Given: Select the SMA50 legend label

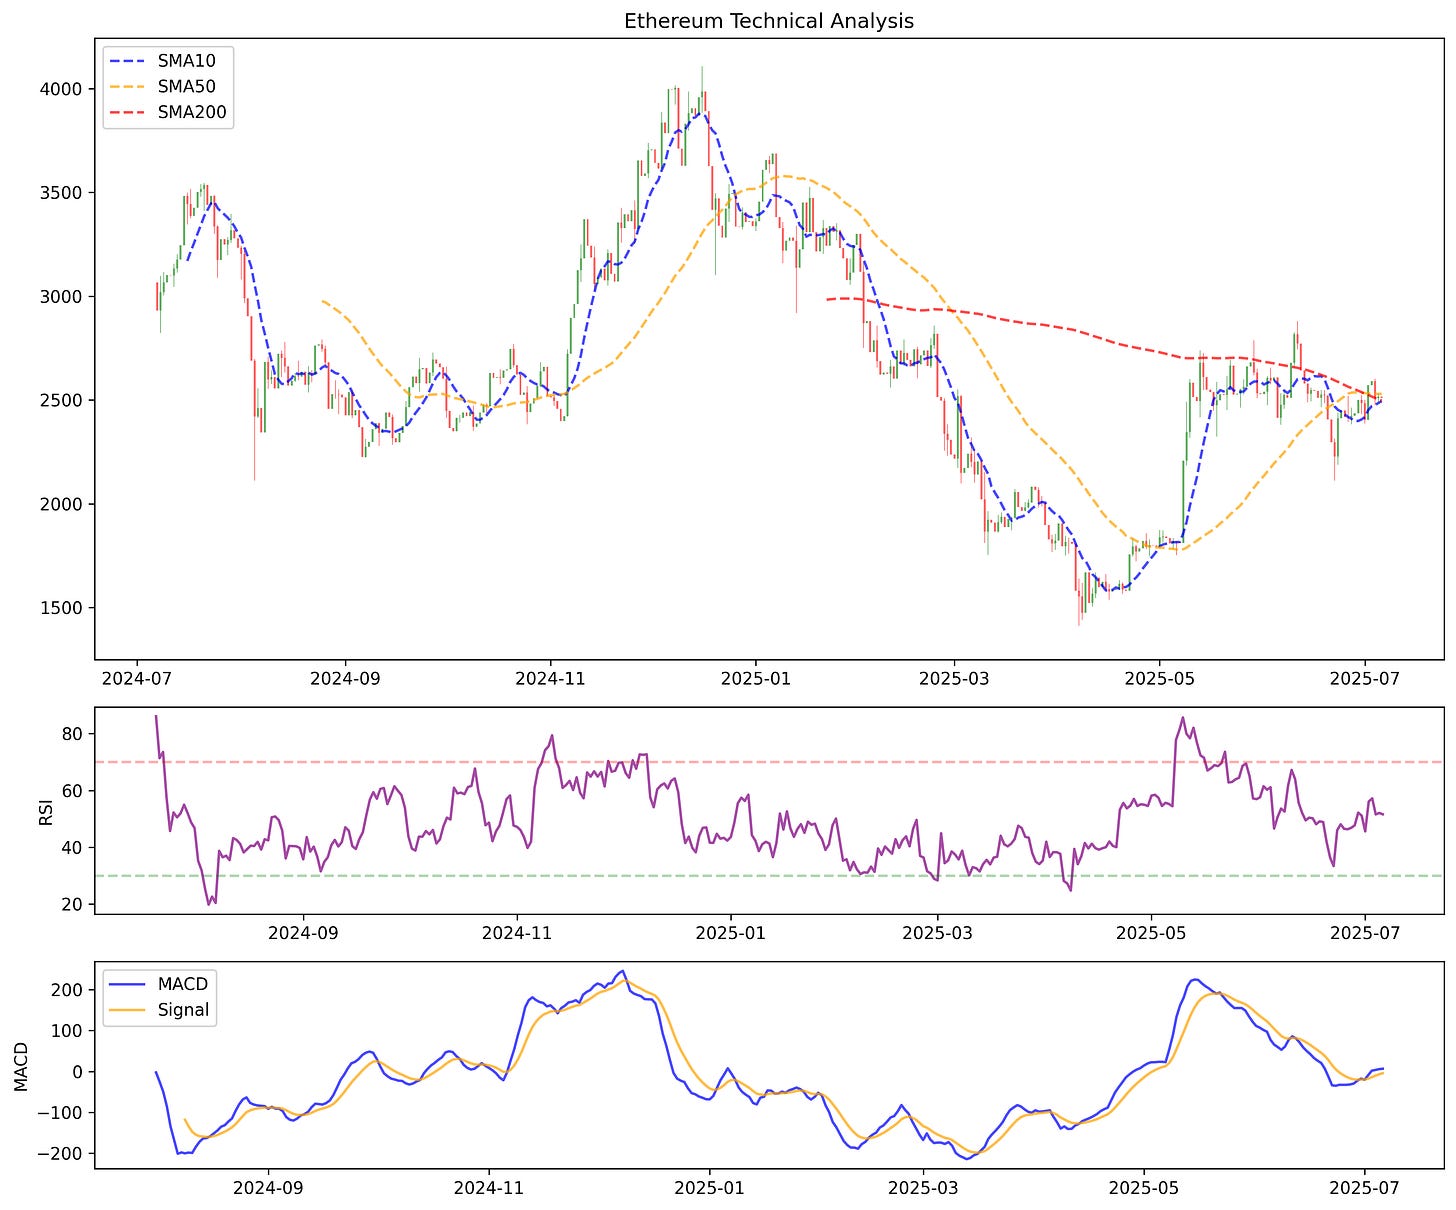Looking at the screenshot, I should pos(186,87).
